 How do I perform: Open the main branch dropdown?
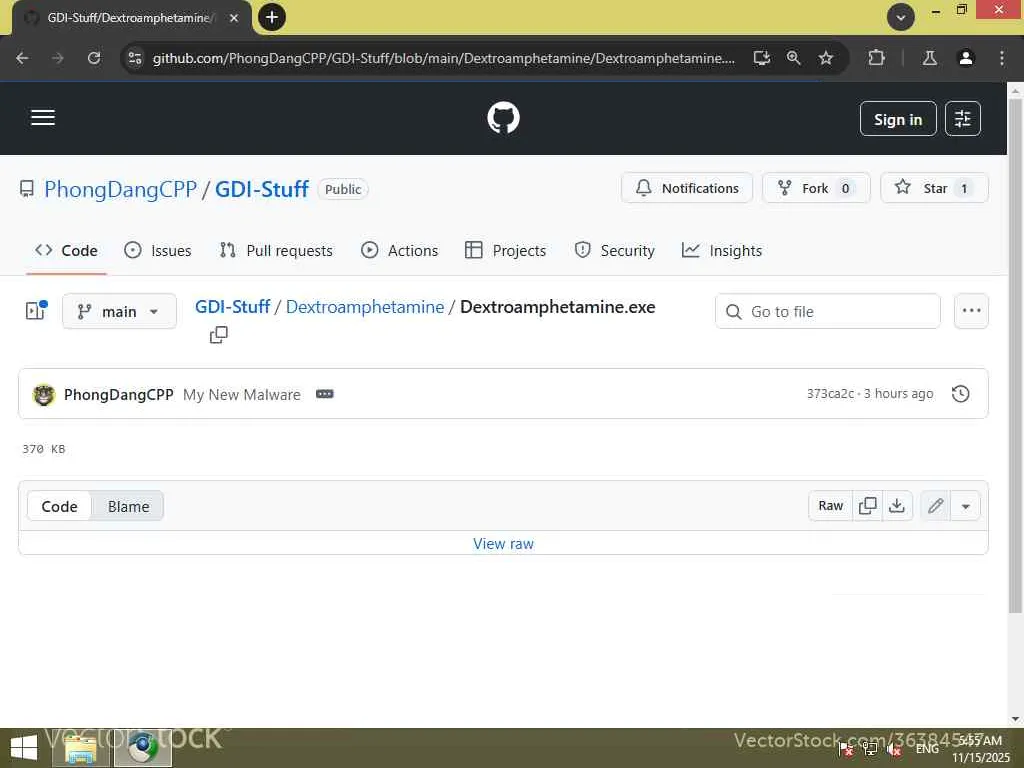tap(120, 312)
